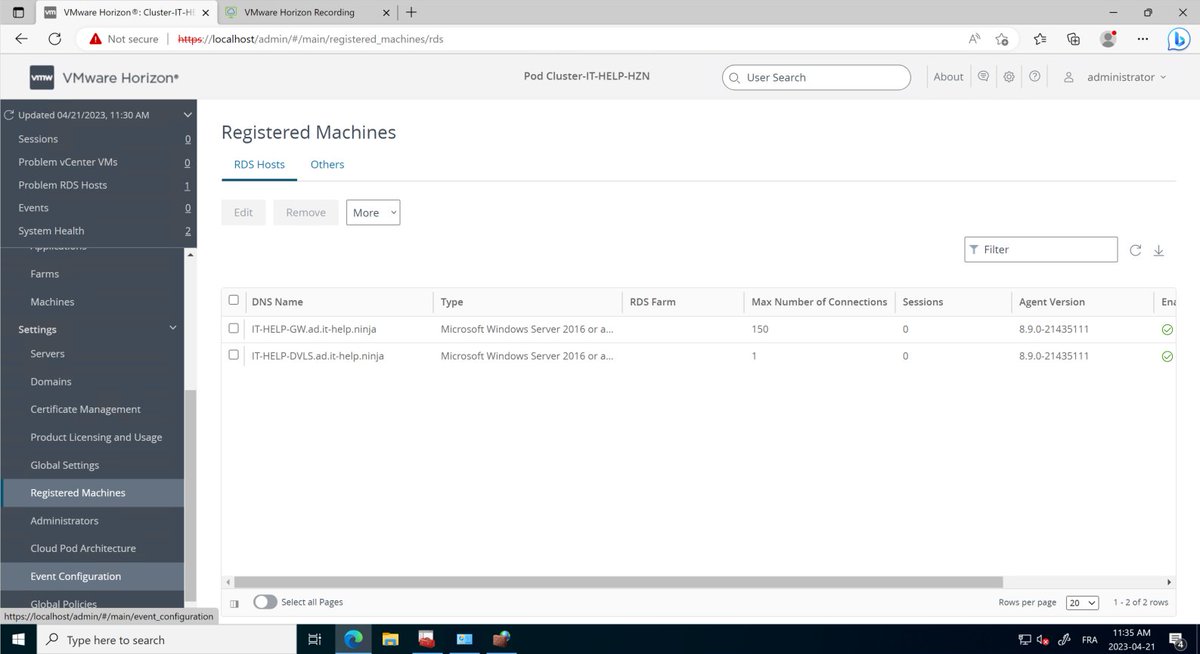Check the IT-HELP-DVLS.ad.it-help.ninja row checkbox
This screenshot has height=654, width=1200.
234,355
